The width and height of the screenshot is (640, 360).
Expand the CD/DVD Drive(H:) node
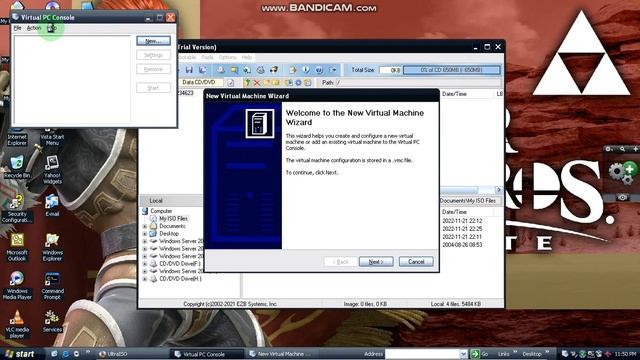145,279
